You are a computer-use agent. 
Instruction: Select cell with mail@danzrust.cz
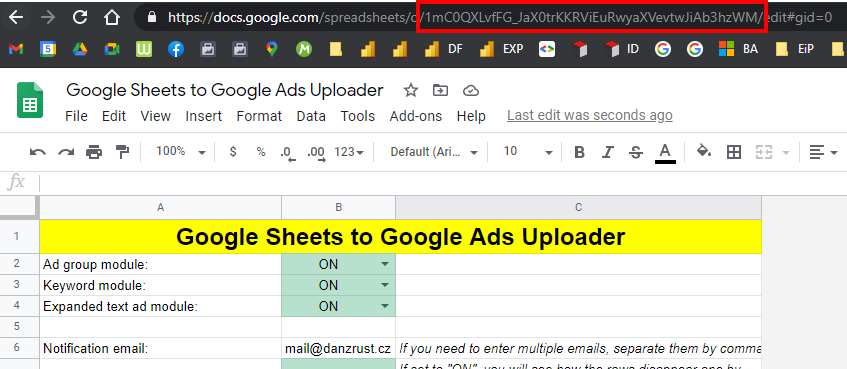pyautogui.click(x=338, y=348)
